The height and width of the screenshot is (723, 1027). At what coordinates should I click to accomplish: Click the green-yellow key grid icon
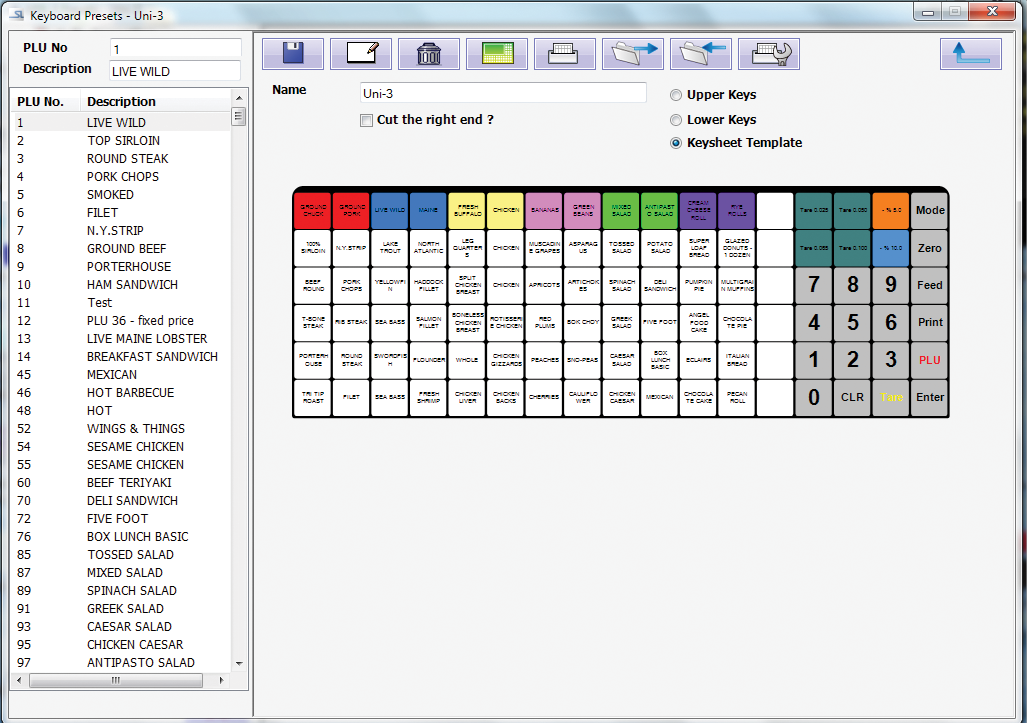point(497,54)
